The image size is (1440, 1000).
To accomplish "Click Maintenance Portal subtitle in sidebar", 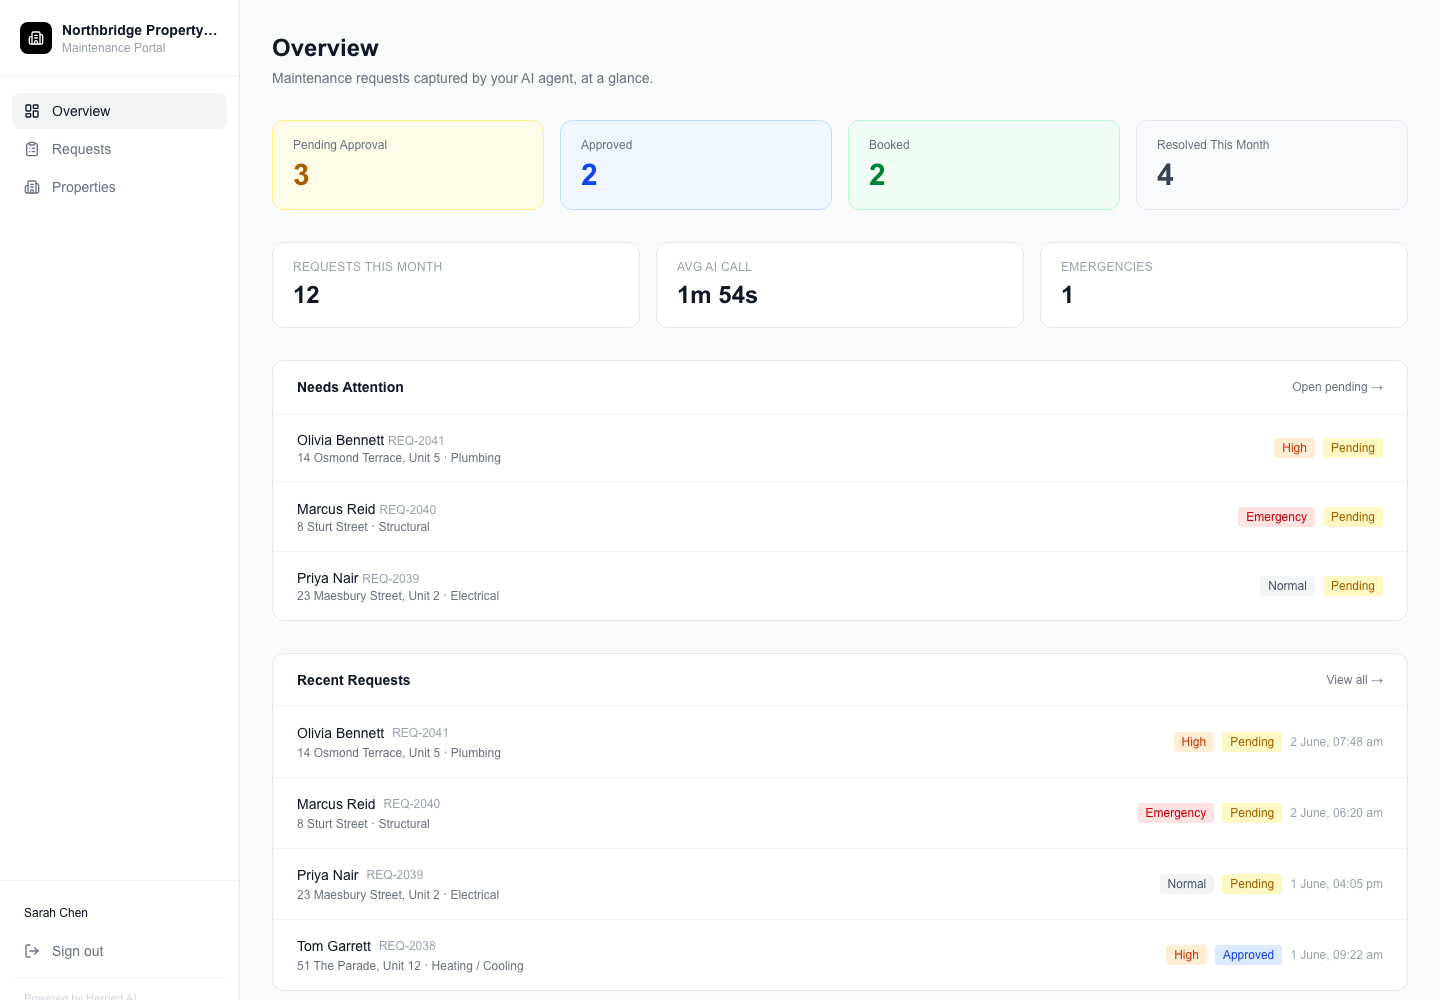I will (x=113, y=48).
